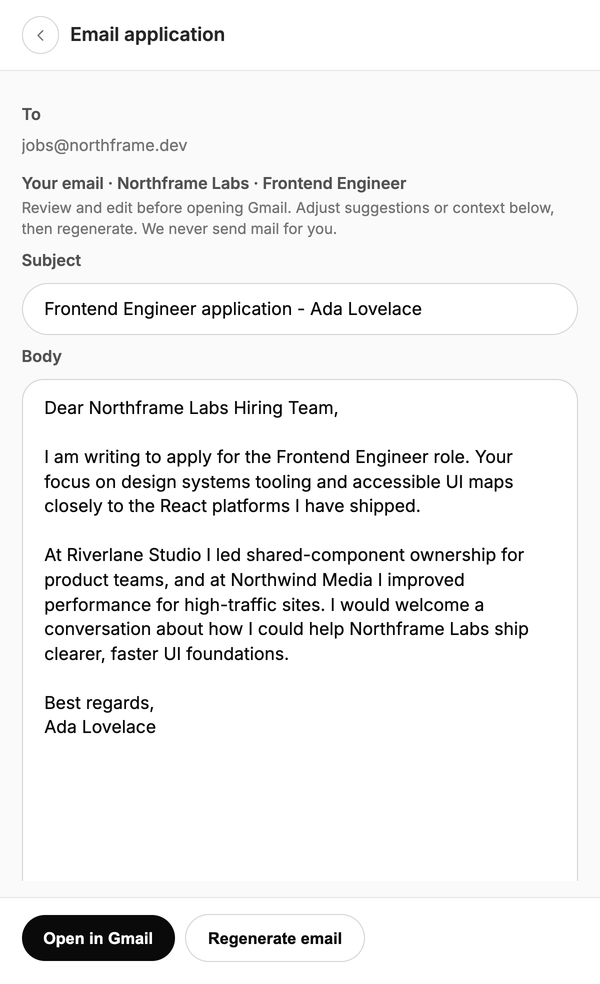Click the 'I am writing to apply' paragraph
This screenshot has width=600, height=984.
pos(279,481)
